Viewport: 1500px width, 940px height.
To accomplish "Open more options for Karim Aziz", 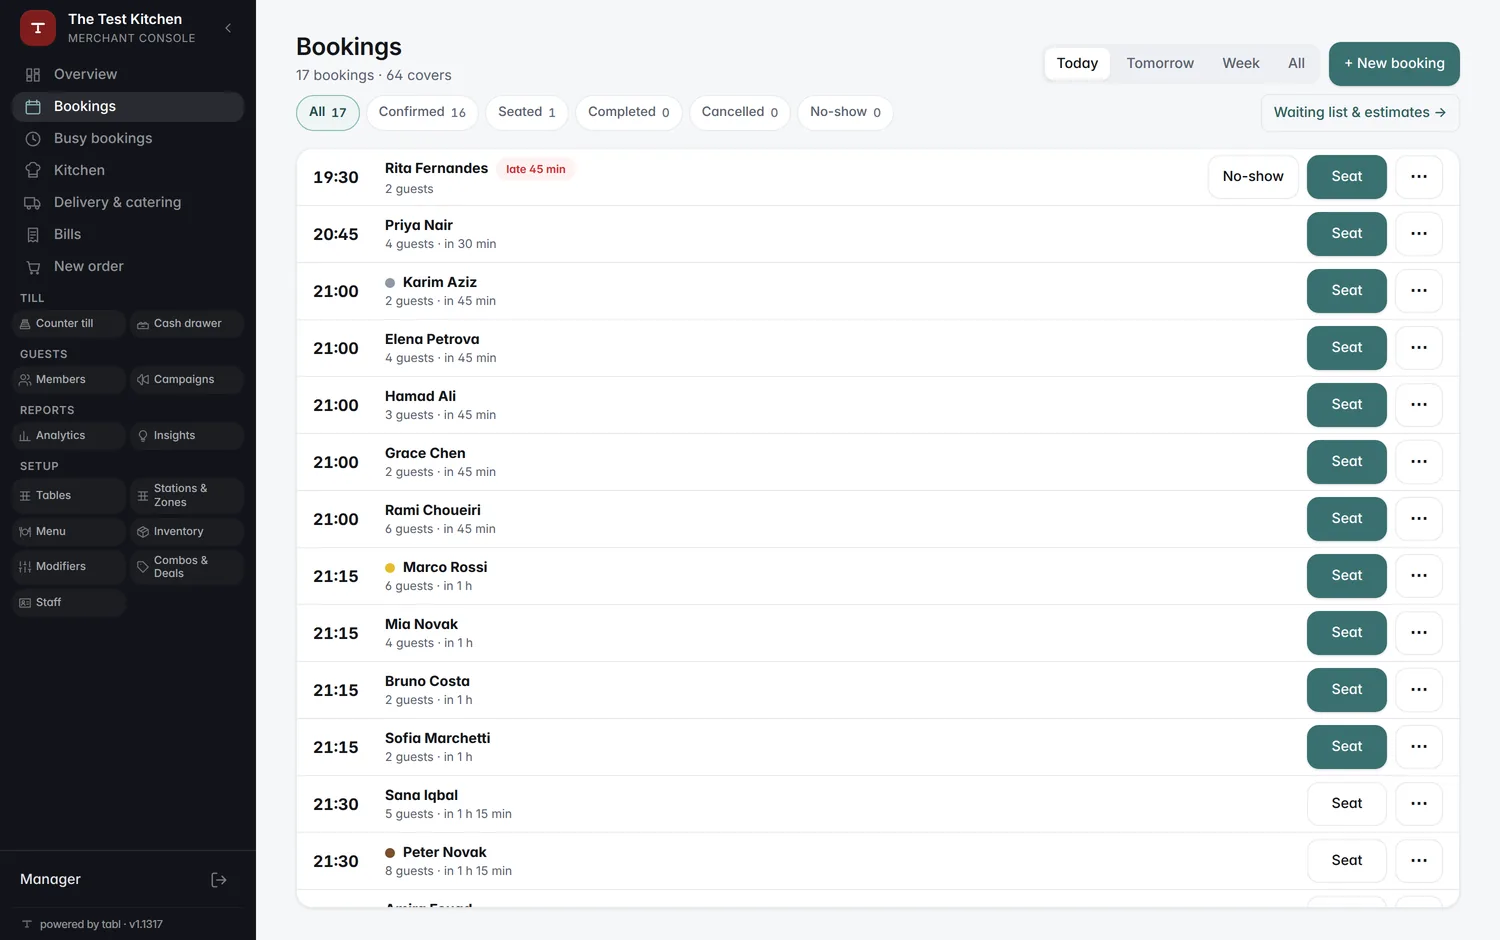I will pos(1419,291).
